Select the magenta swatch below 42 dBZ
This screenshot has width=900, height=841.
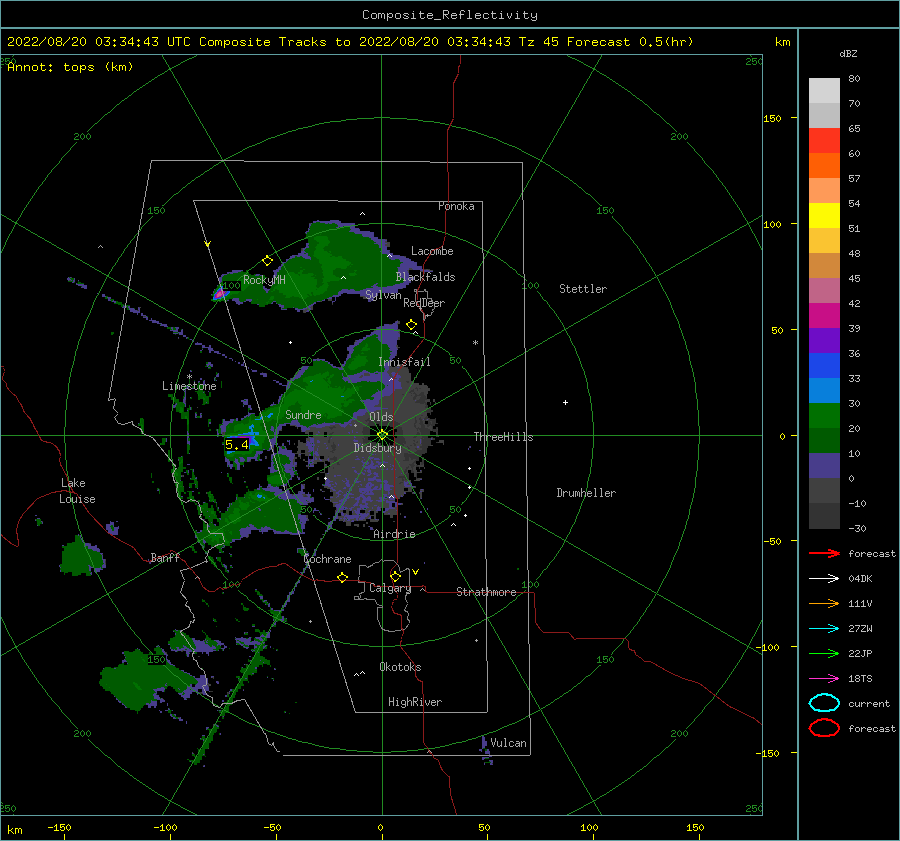(824, 316)
